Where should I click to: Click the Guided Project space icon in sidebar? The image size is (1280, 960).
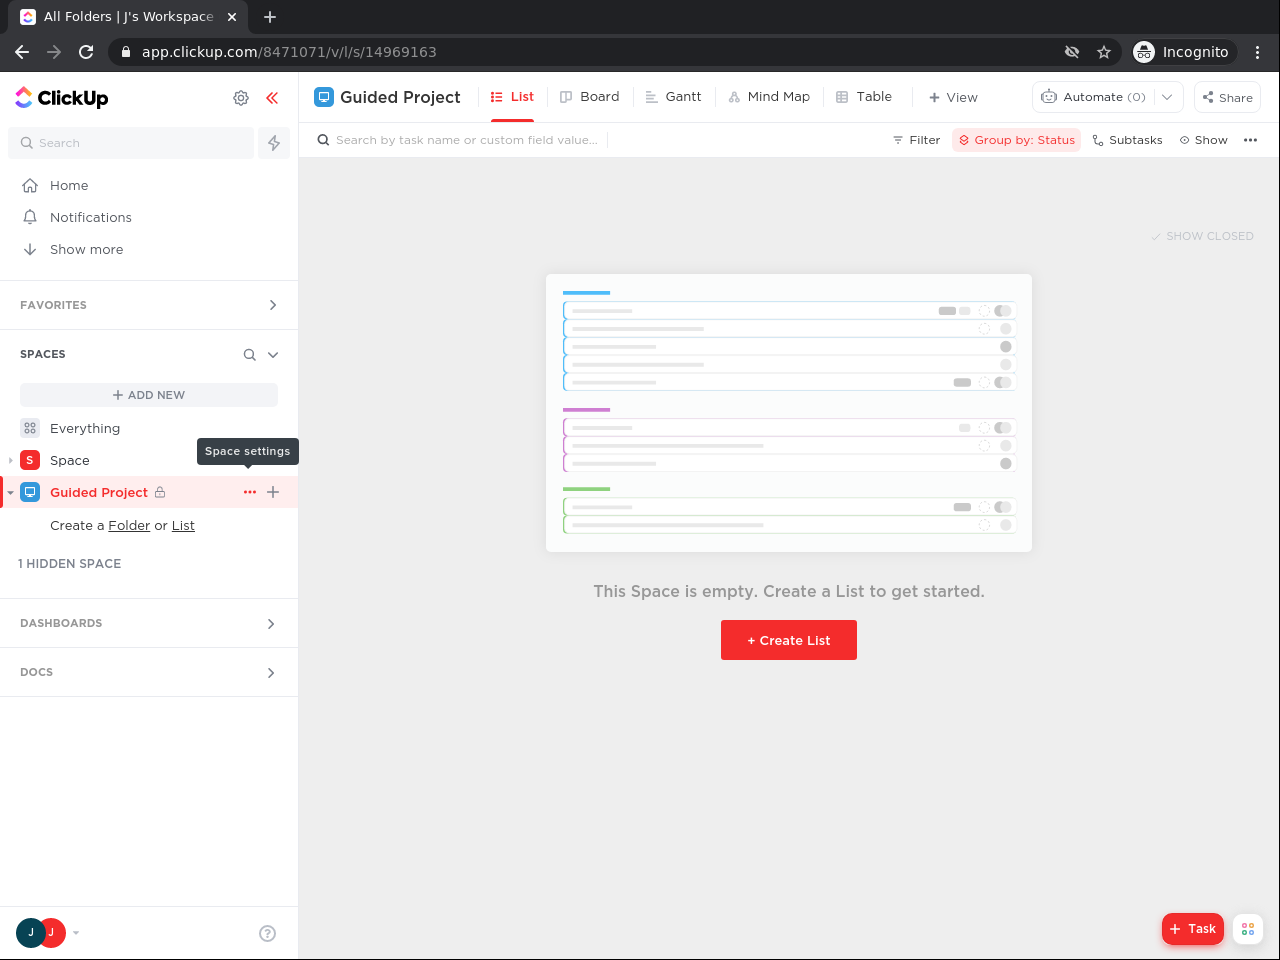(30, 492)
